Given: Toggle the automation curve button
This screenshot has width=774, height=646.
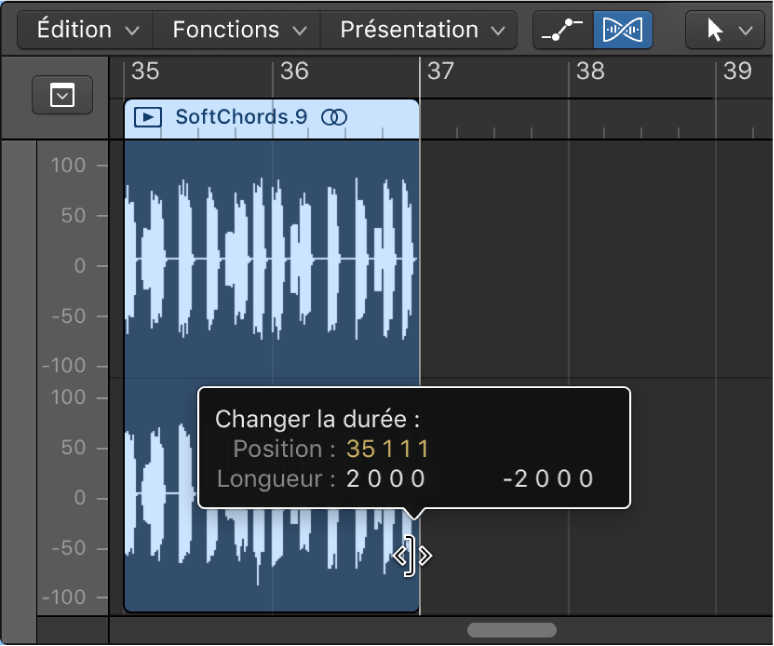Looking at the screenshot, I should pos(563,30).
